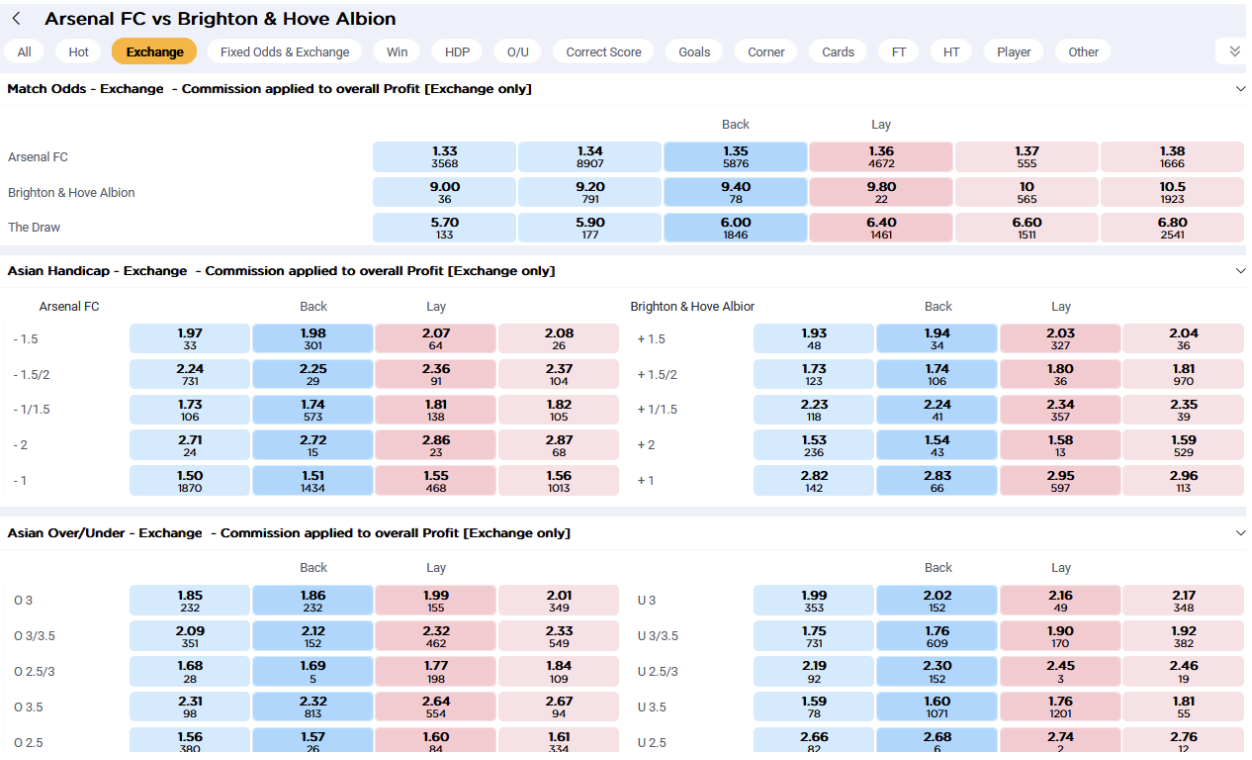
Task: Back The Draw at 6.00
Action: pyautogui.click(x=735, y=227)
